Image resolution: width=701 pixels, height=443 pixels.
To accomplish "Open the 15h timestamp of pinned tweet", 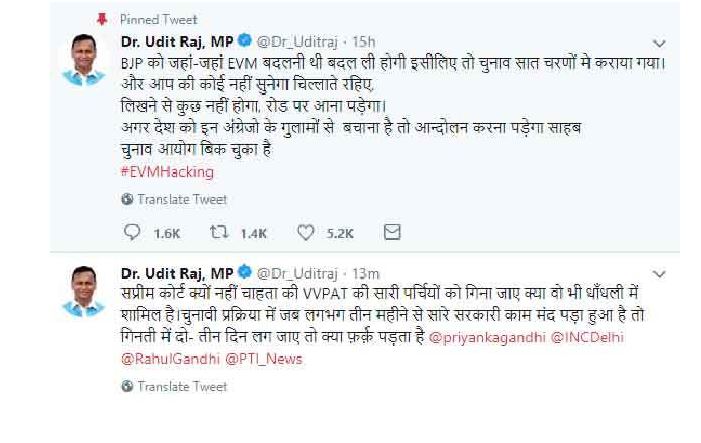I will [x=364, y=42].
